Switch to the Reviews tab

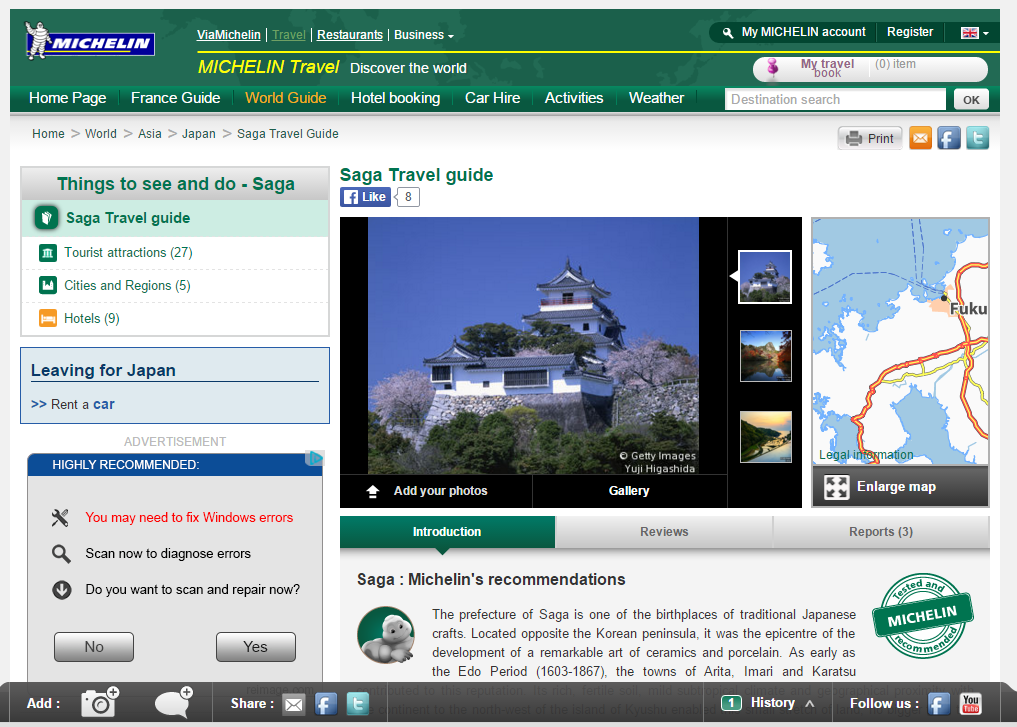coord(664,532)
